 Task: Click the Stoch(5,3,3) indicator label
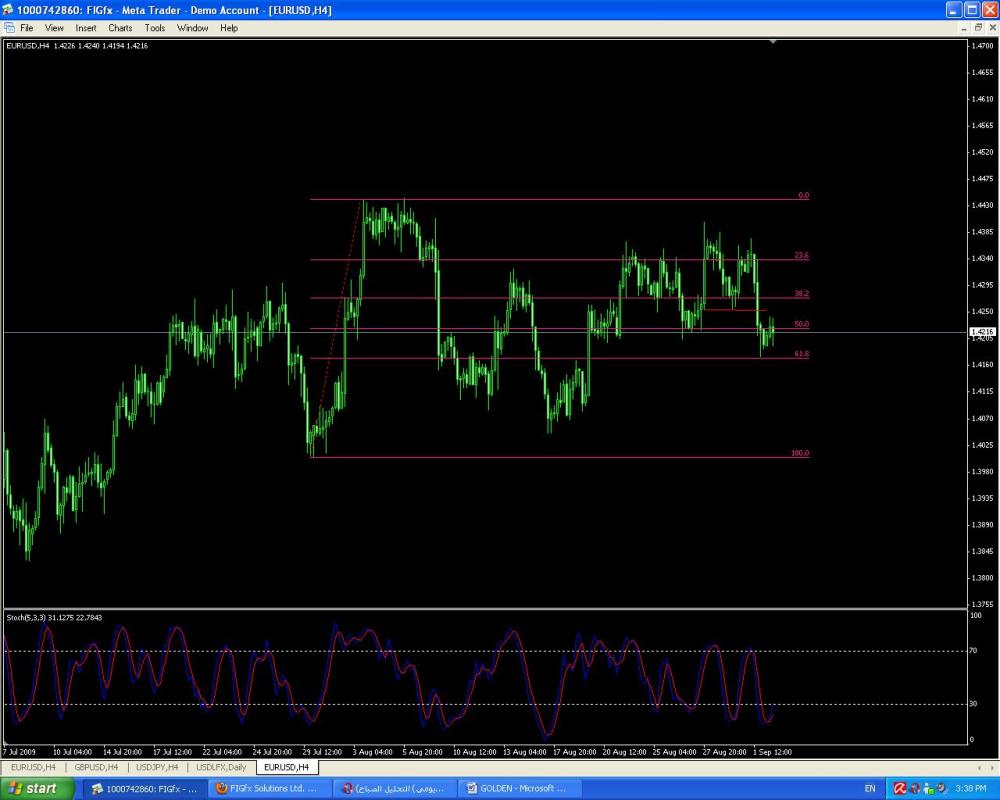coord(54,618)
